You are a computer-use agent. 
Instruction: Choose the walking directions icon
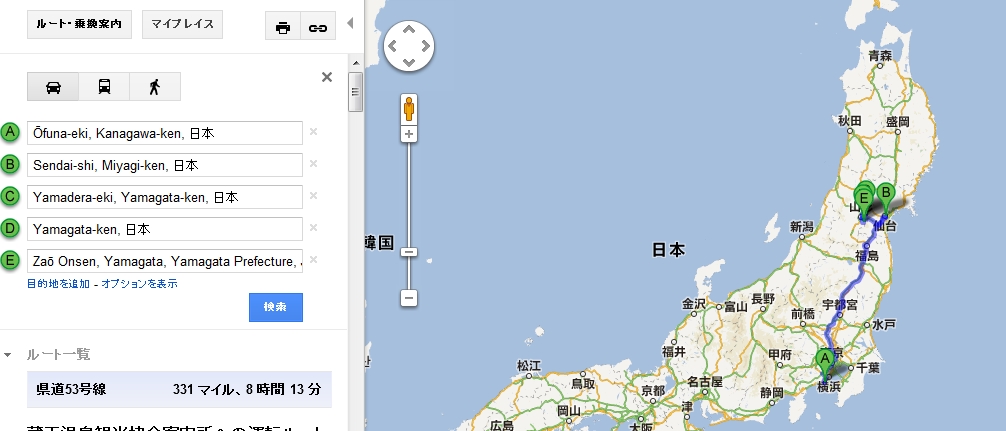pyautogui.click(x=155, y=87)
